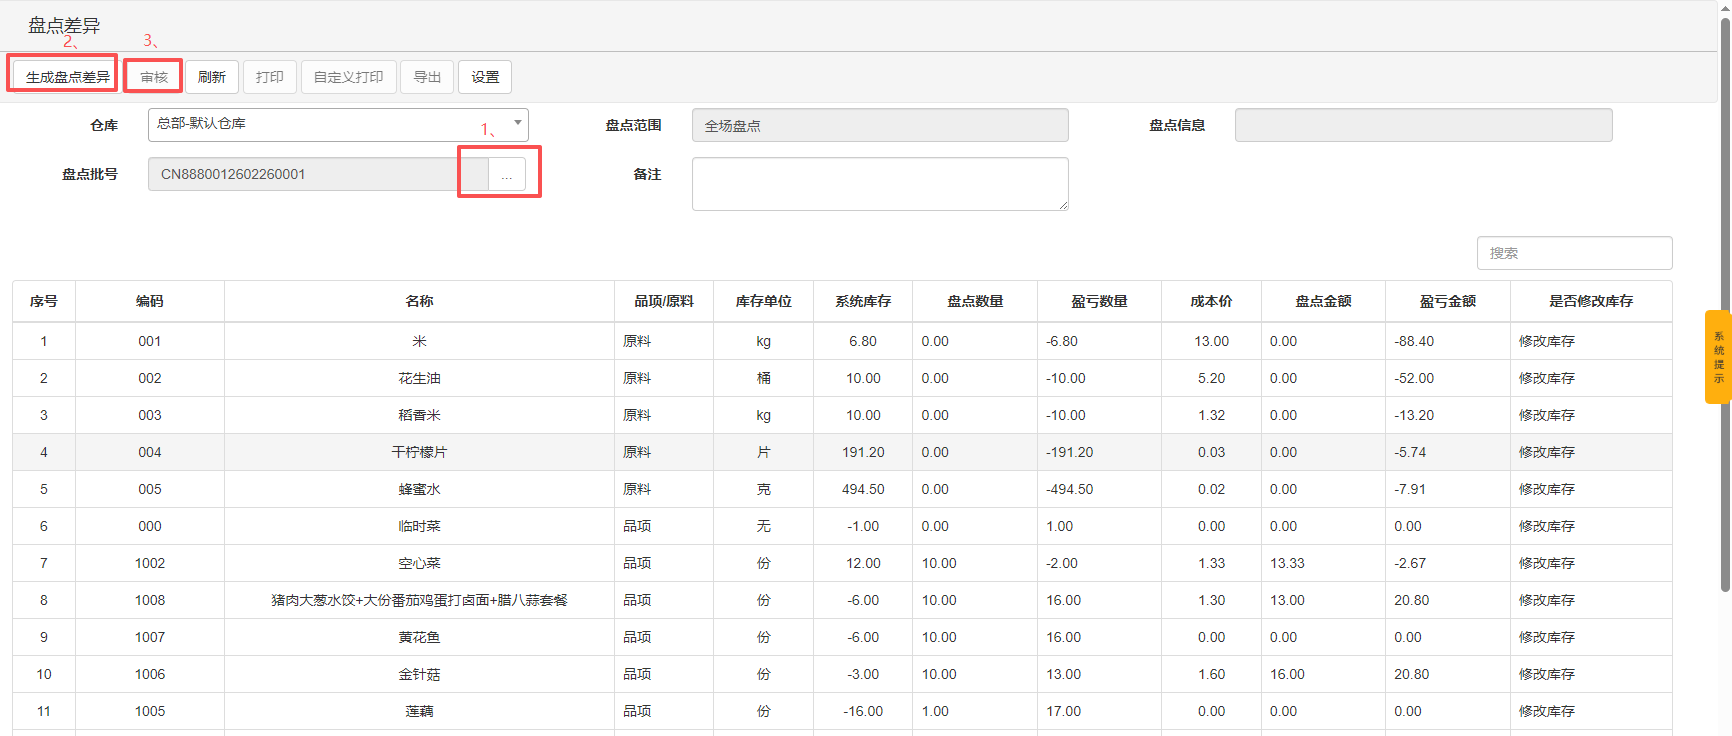Screen dimensions: 1732x736
Task: Export data with 导出 button
Action: click(427, 77)
